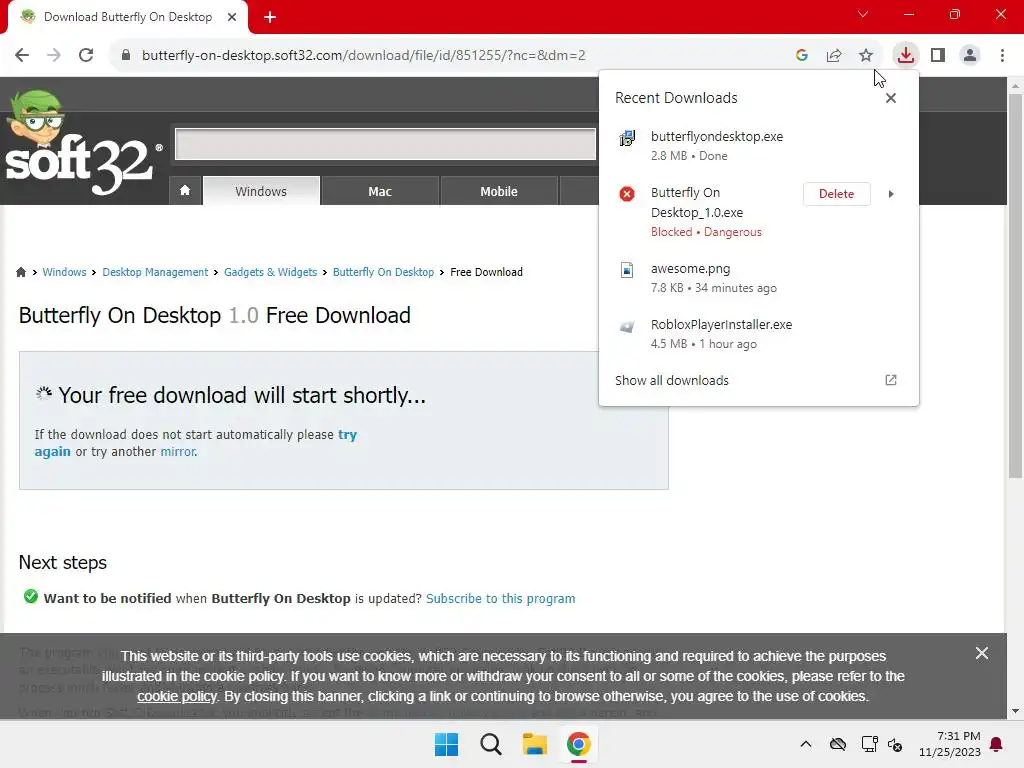1024x768 pixels.
Task: Subscribe to this program link
Action: coord(500,599)
